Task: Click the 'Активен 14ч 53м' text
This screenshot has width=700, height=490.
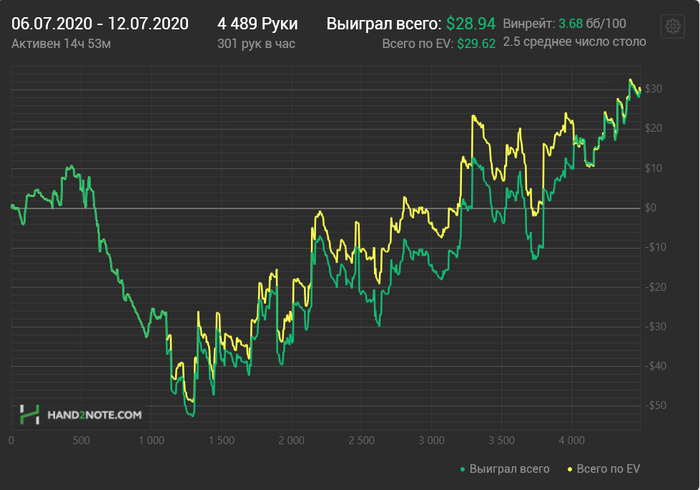Action: coord(61,44)
